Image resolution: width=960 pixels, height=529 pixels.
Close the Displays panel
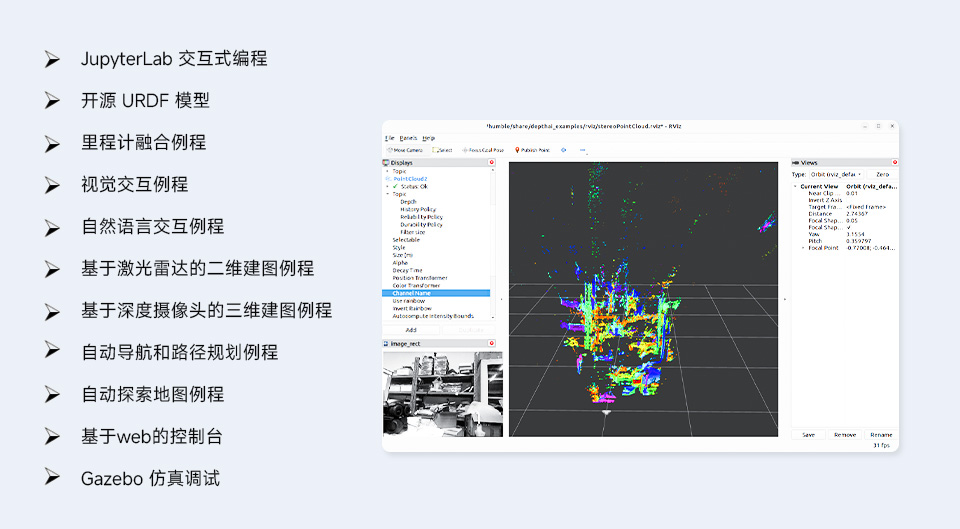tap(491, 162)
